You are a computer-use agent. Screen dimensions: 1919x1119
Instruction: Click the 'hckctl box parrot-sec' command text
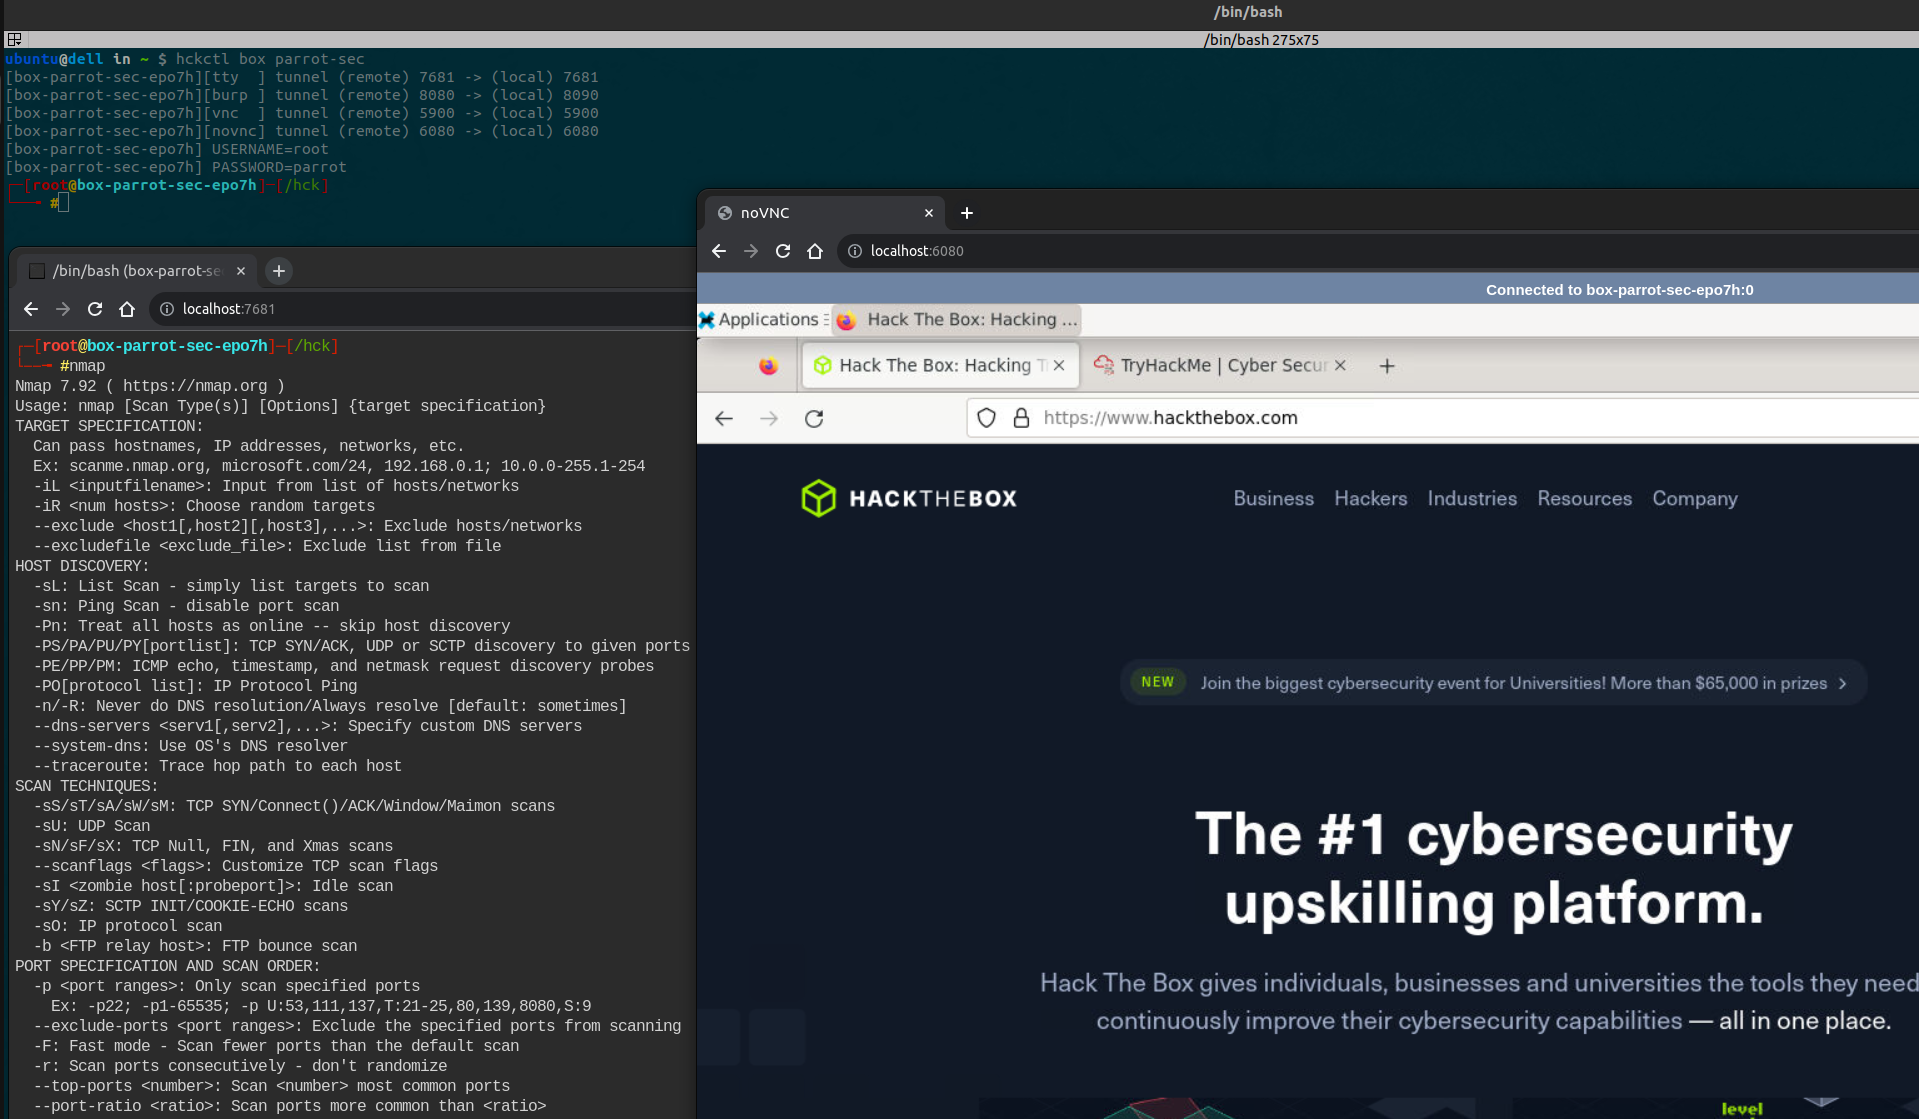tap(270, 59)
